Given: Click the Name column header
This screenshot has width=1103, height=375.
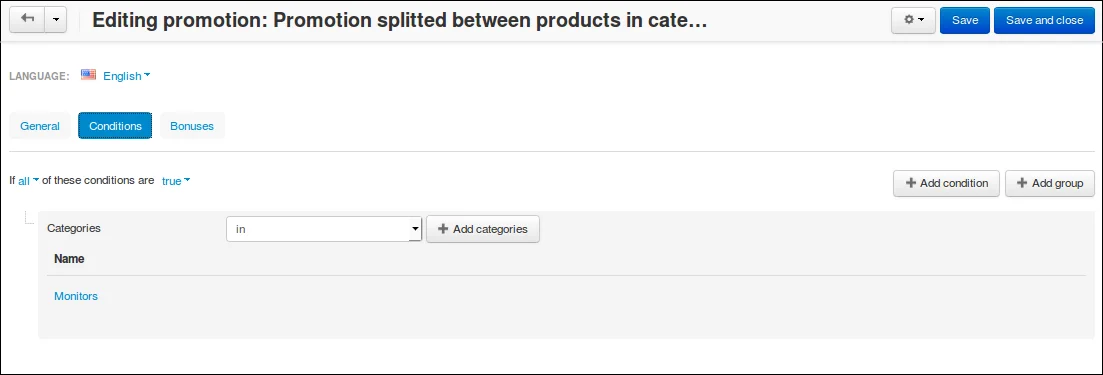Looking at the screenshot, I should 69,259.
